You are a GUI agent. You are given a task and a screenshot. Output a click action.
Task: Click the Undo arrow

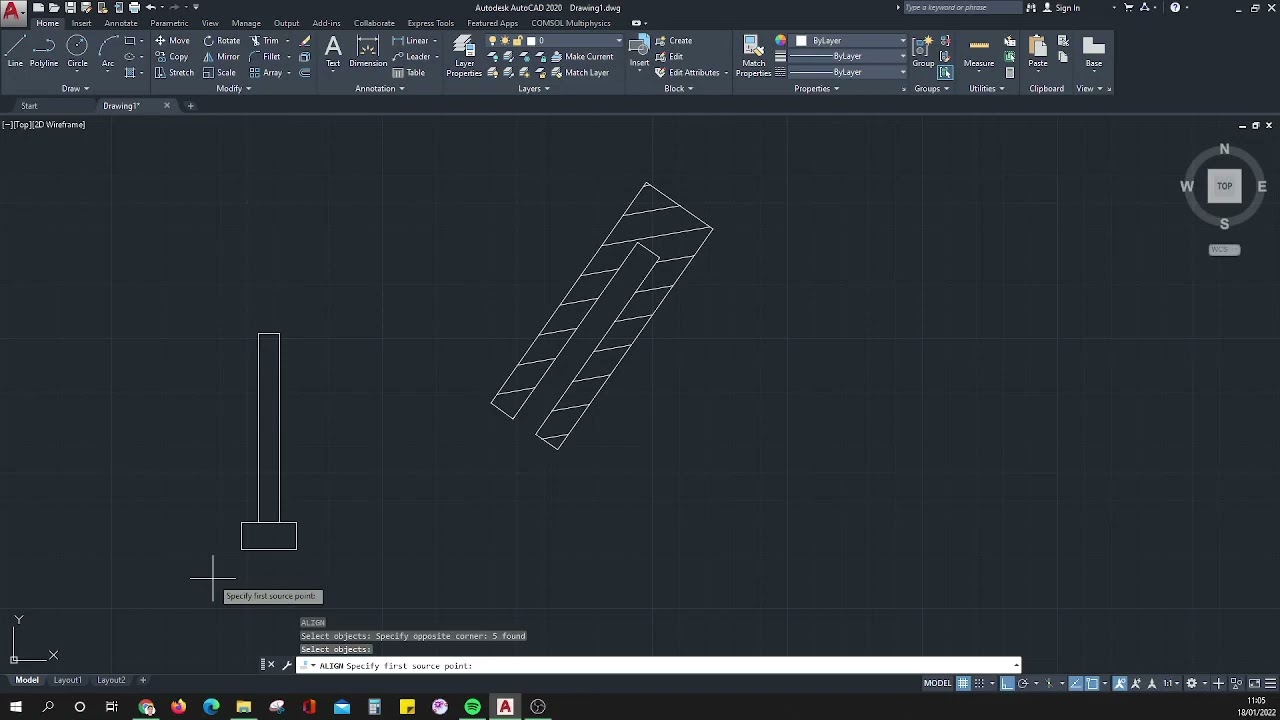pyautogui.click(x=150, y=7)
